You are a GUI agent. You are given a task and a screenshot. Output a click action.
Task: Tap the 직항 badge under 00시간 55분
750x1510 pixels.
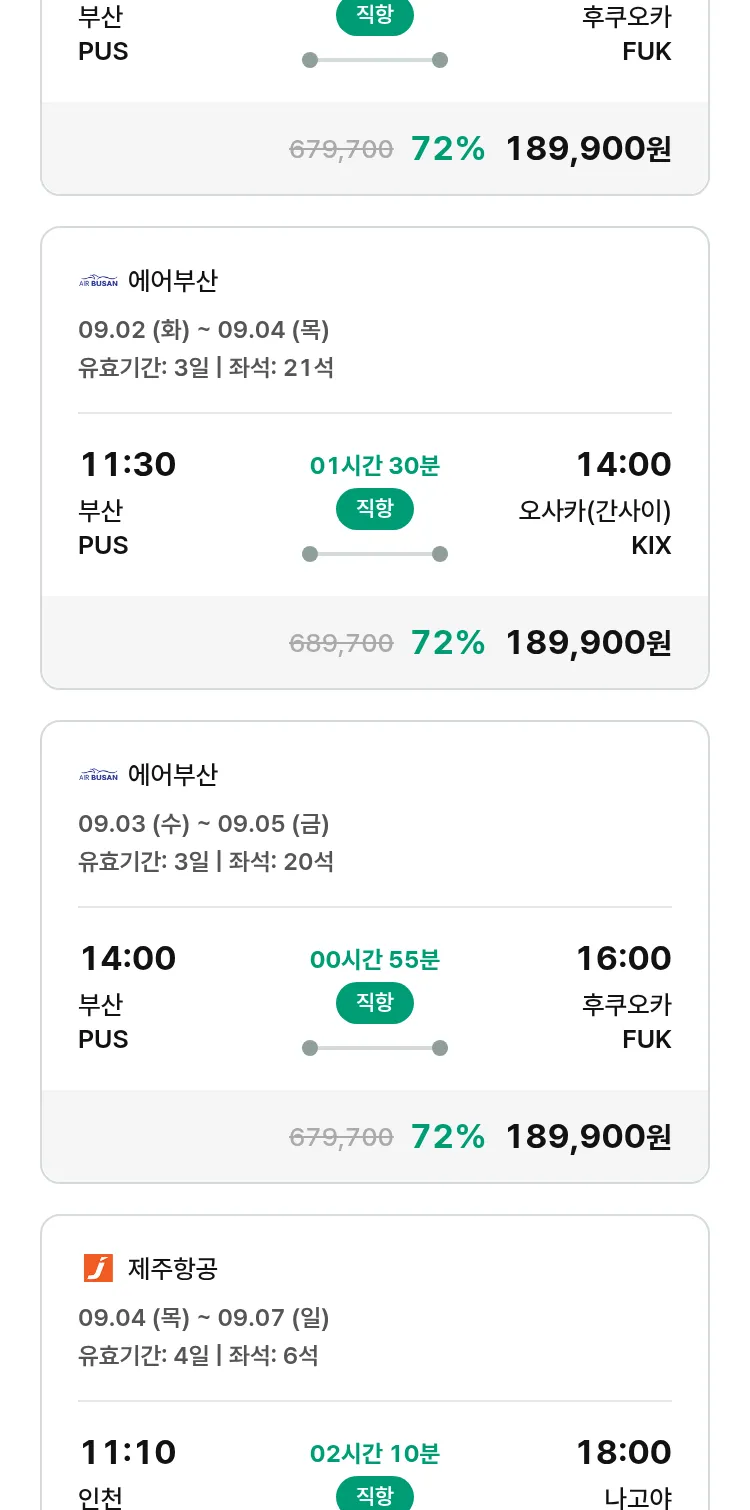(374, 1003)
